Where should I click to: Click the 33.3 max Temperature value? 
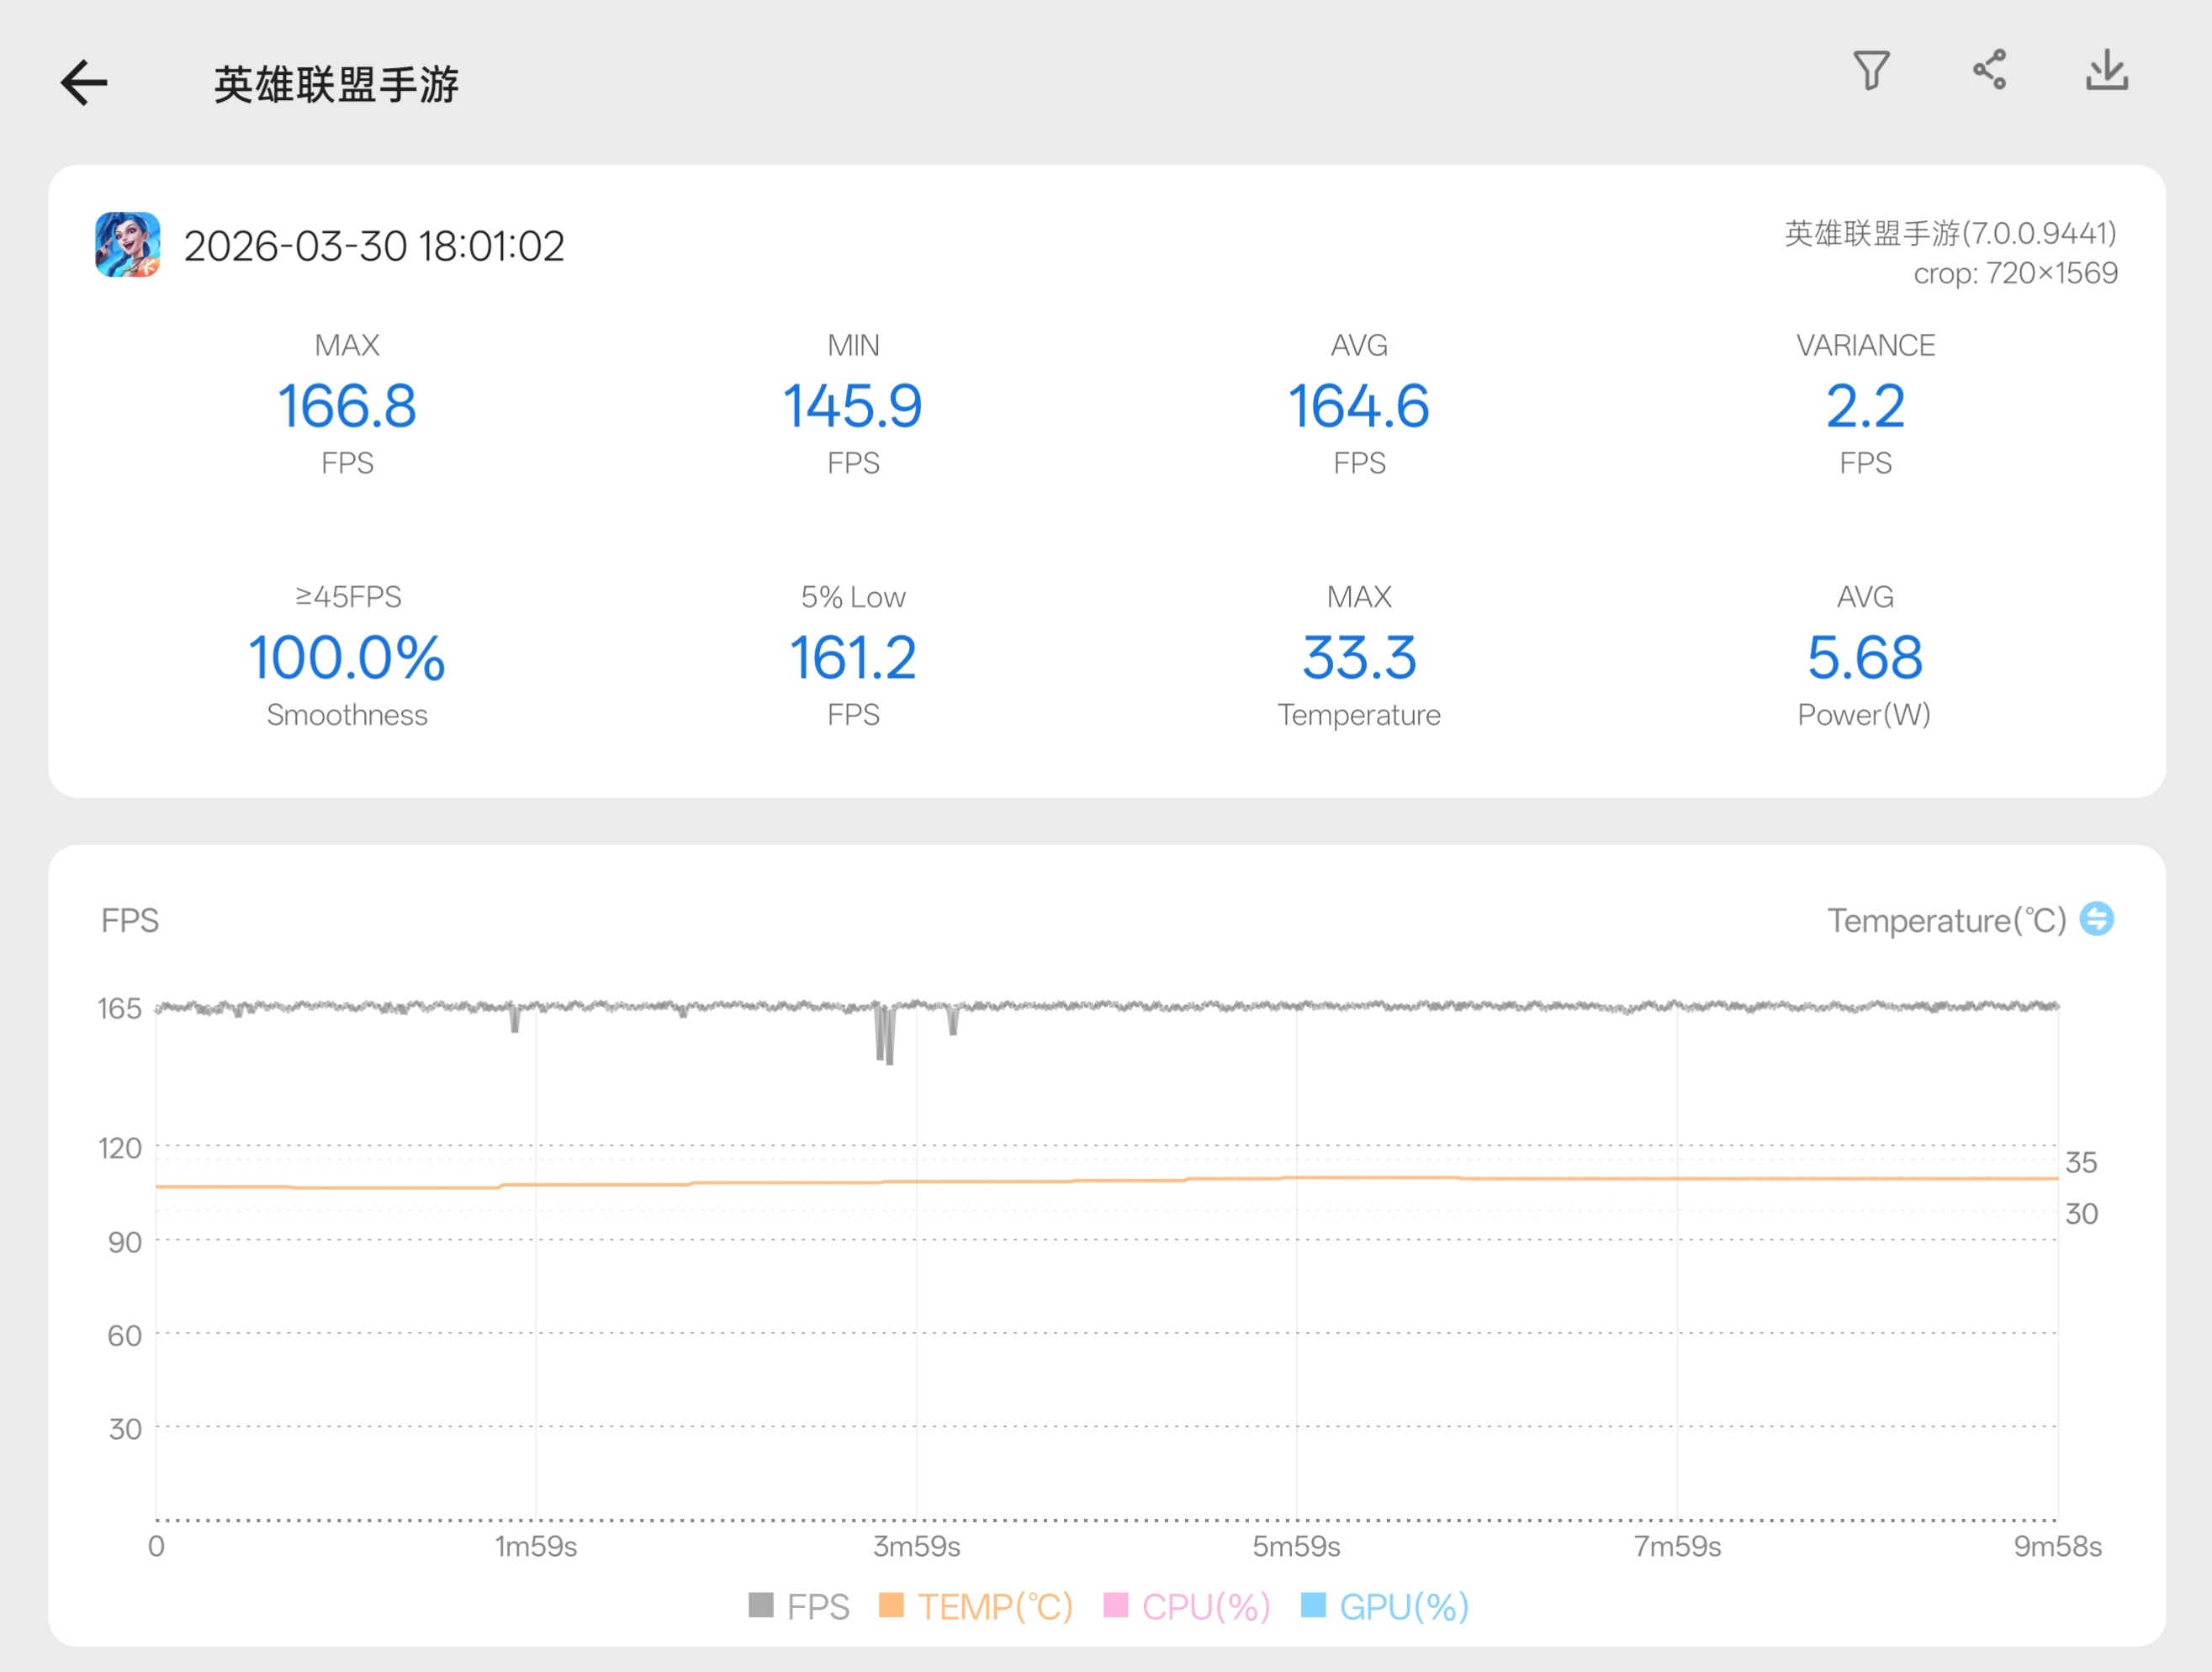tap(1358, 658)
